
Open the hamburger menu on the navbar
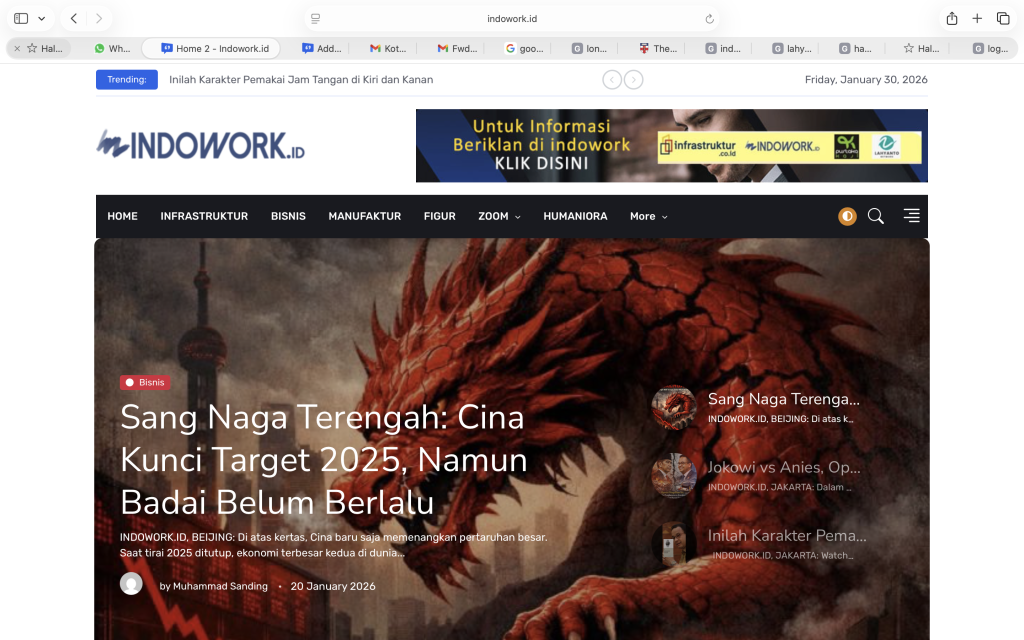click(911, 216)
